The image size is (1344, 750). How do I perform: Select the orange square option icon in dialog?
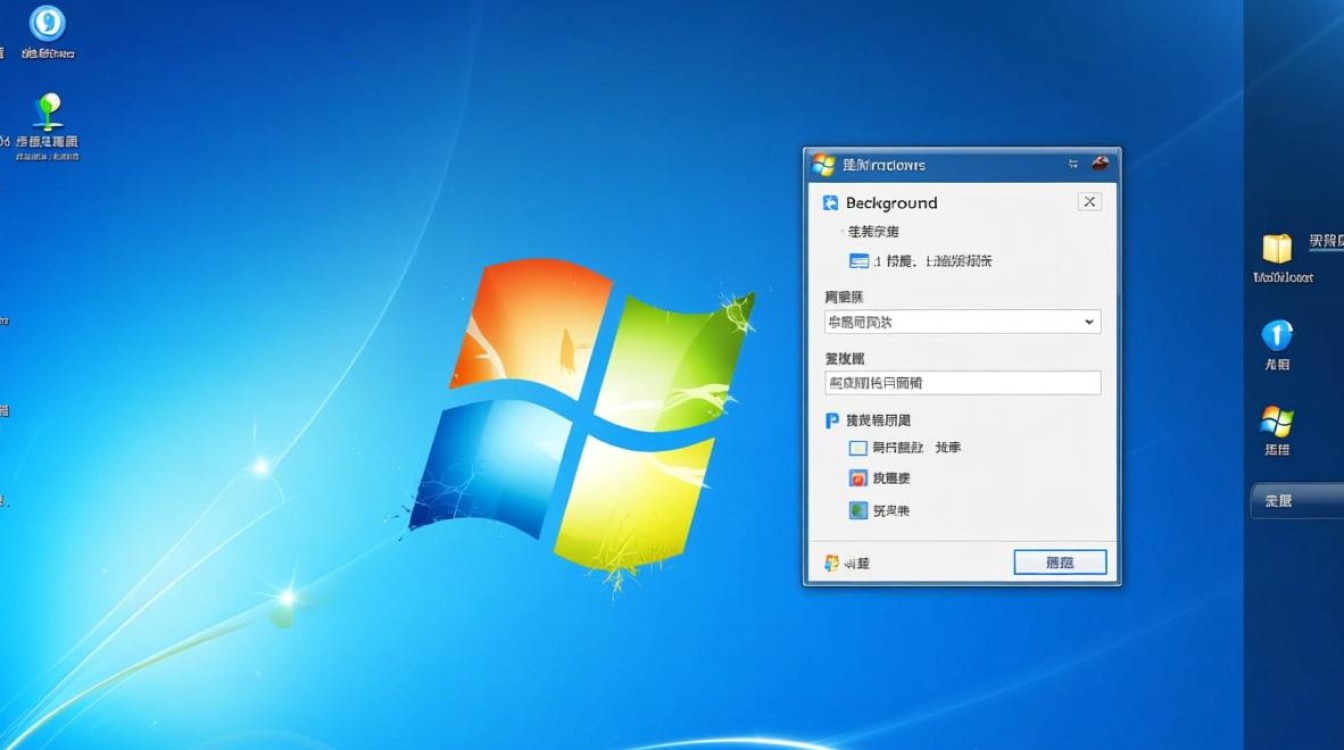[x=858, y=478]
